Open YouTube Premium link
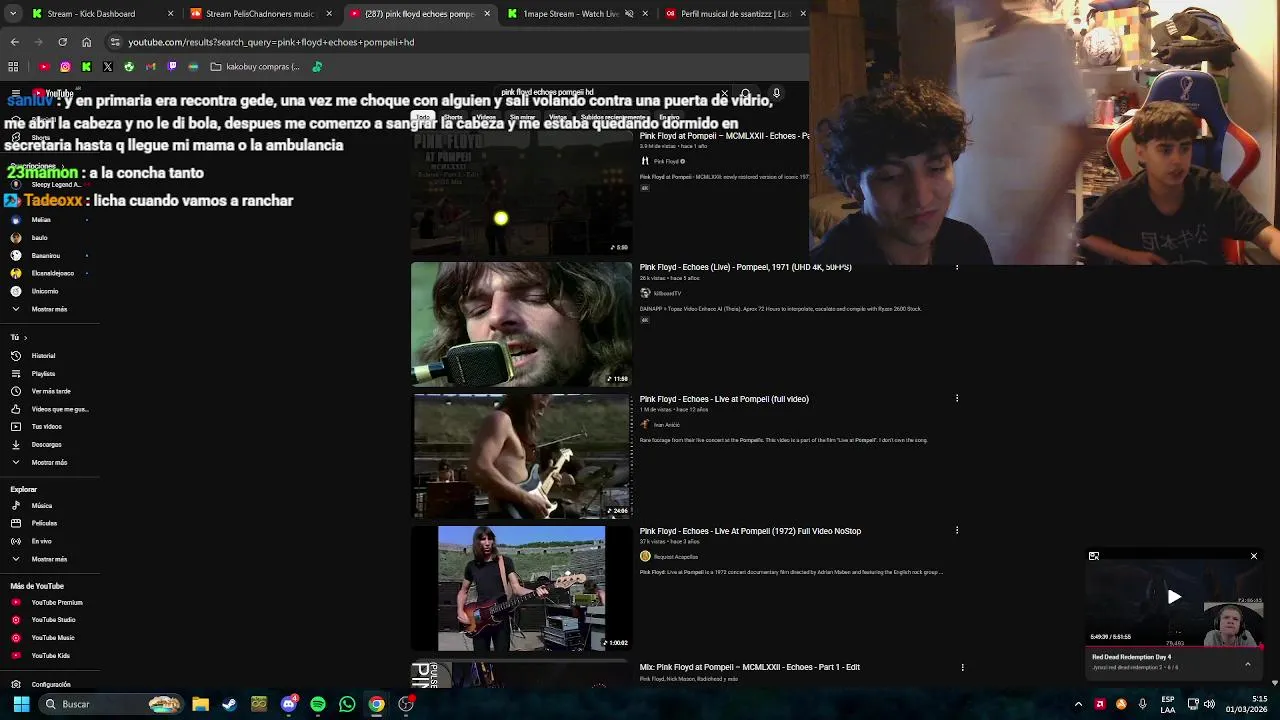Image resolution: width=1280 pixels, height=720 pixels. click(x=56, y=603)
